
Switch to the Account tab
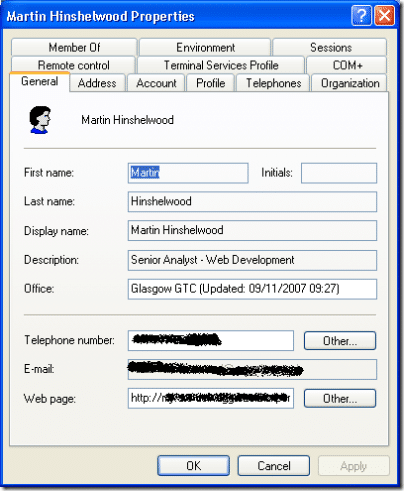(156, 83)
